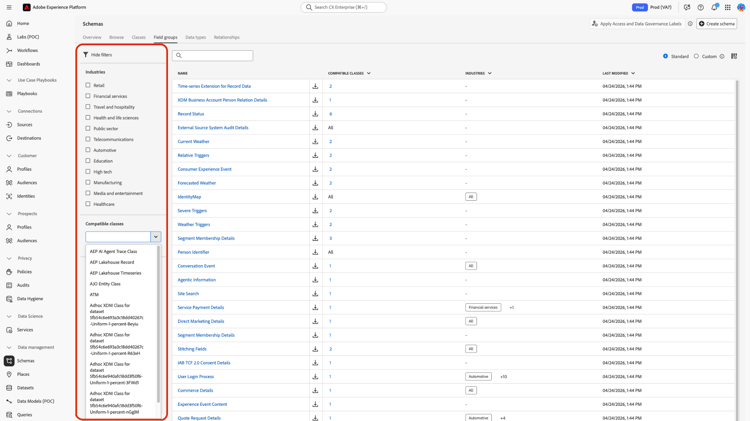Click Hide filters funnel icon
The width and height of the screenshot is (750, 421).
tap(86, 55)
